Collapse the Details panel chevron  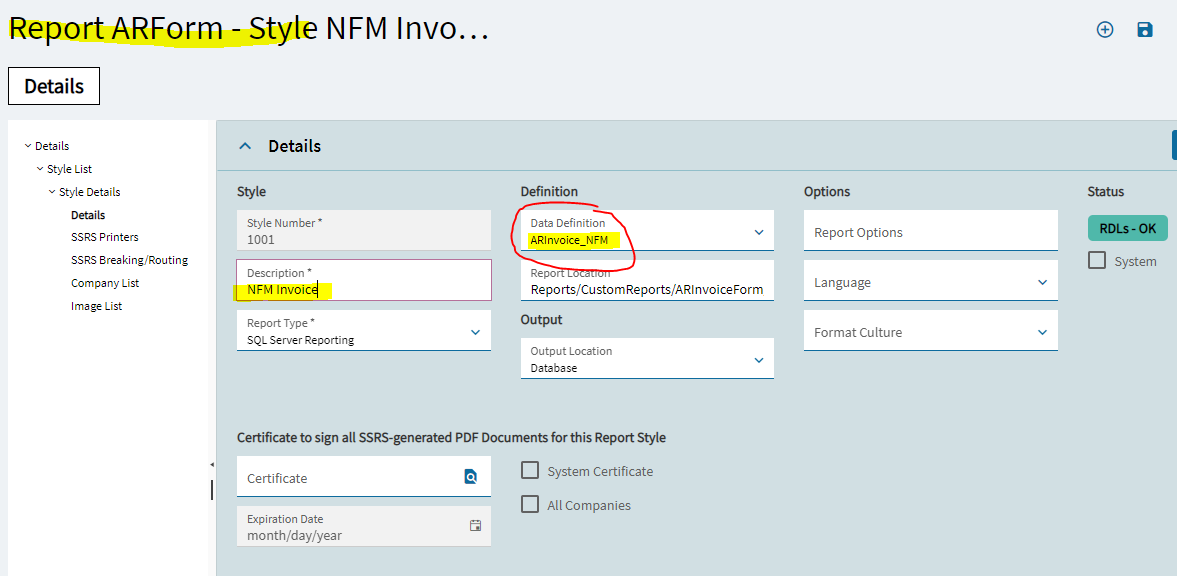point(245,146)
